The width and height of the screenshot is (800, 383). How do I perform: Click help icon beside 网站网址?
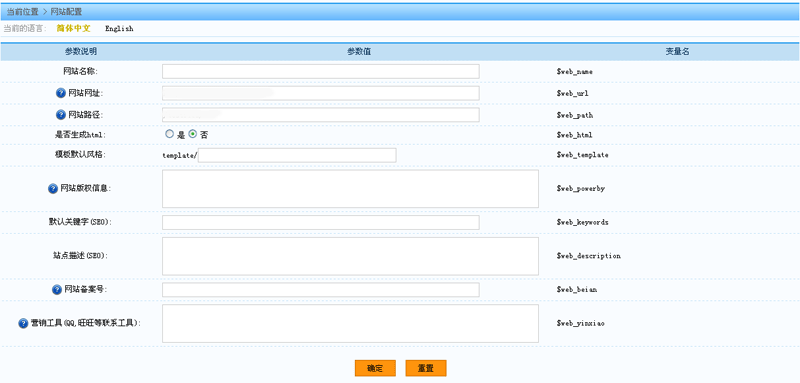[61, 93]
